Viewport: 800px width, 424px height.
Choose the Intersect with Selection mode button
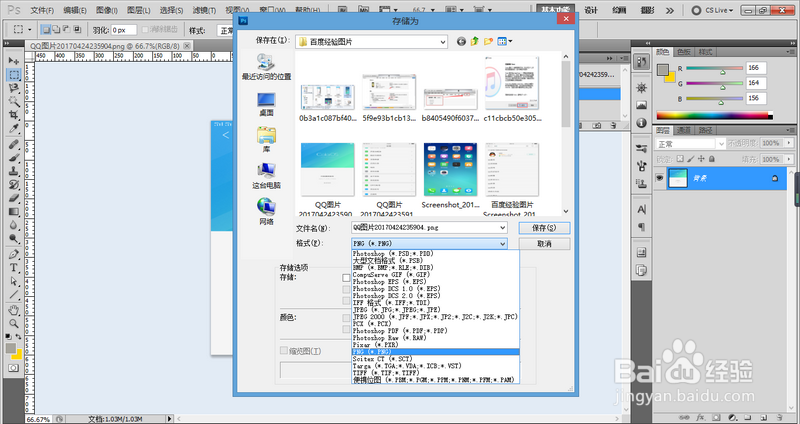click(77, 30)
